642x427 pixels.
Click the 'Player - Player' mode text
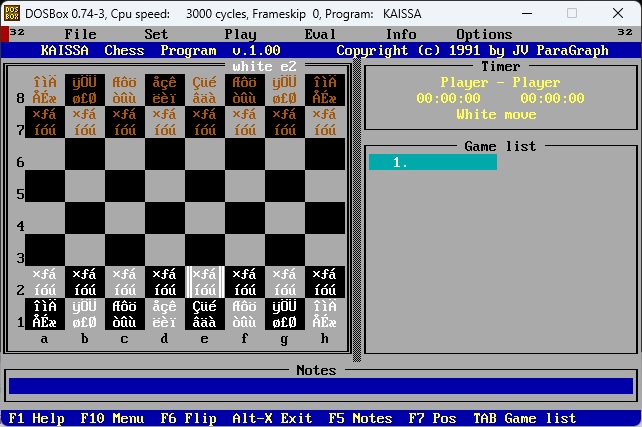(500, 82)
